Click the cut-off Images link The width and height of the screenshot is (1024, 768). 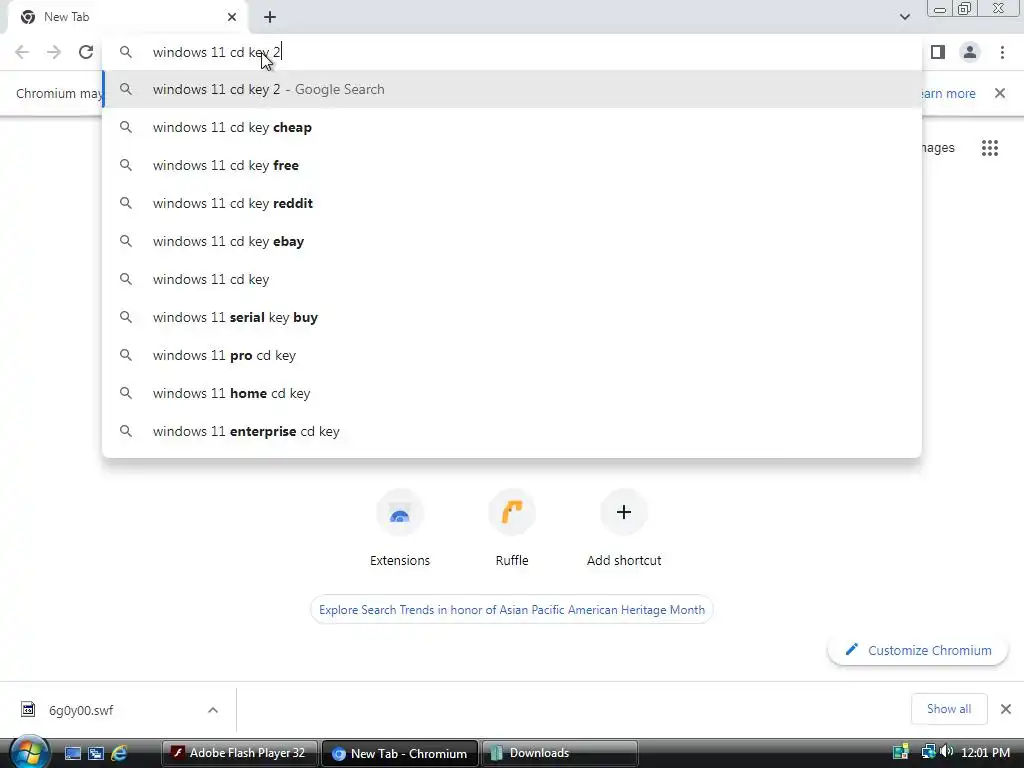[938, 148]
